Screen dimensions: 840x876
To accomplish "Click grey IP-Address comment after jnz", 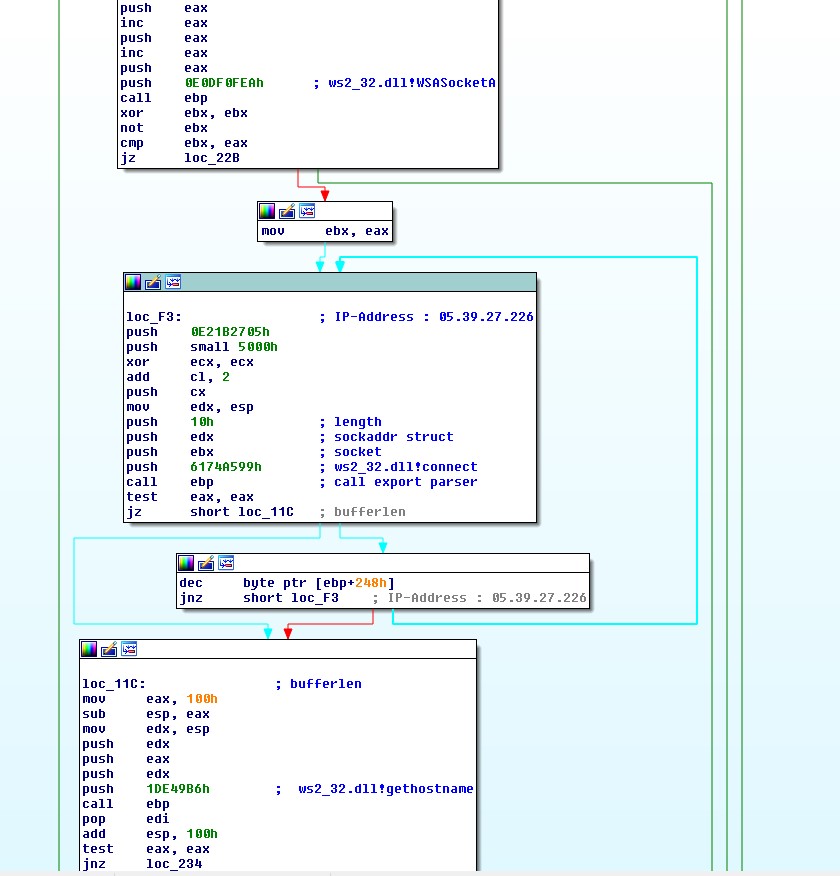I will tap(480, 598).
